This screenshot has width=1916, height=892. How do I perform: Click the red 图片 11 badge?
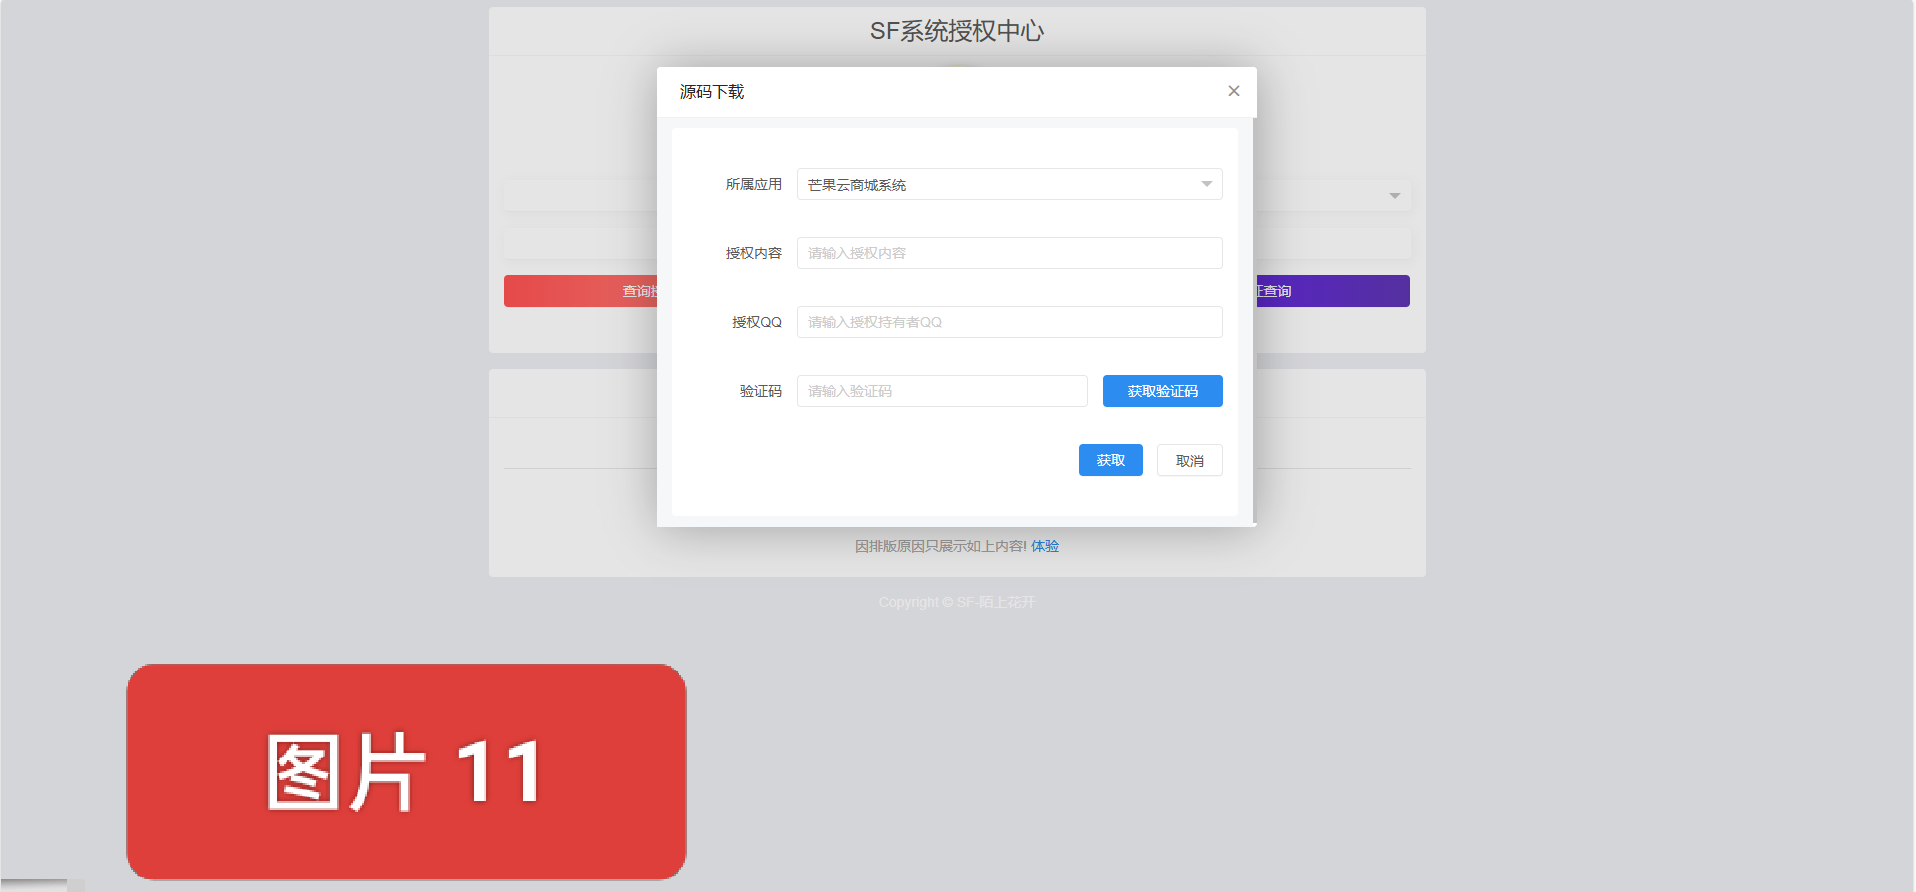[x=406, y=771]
